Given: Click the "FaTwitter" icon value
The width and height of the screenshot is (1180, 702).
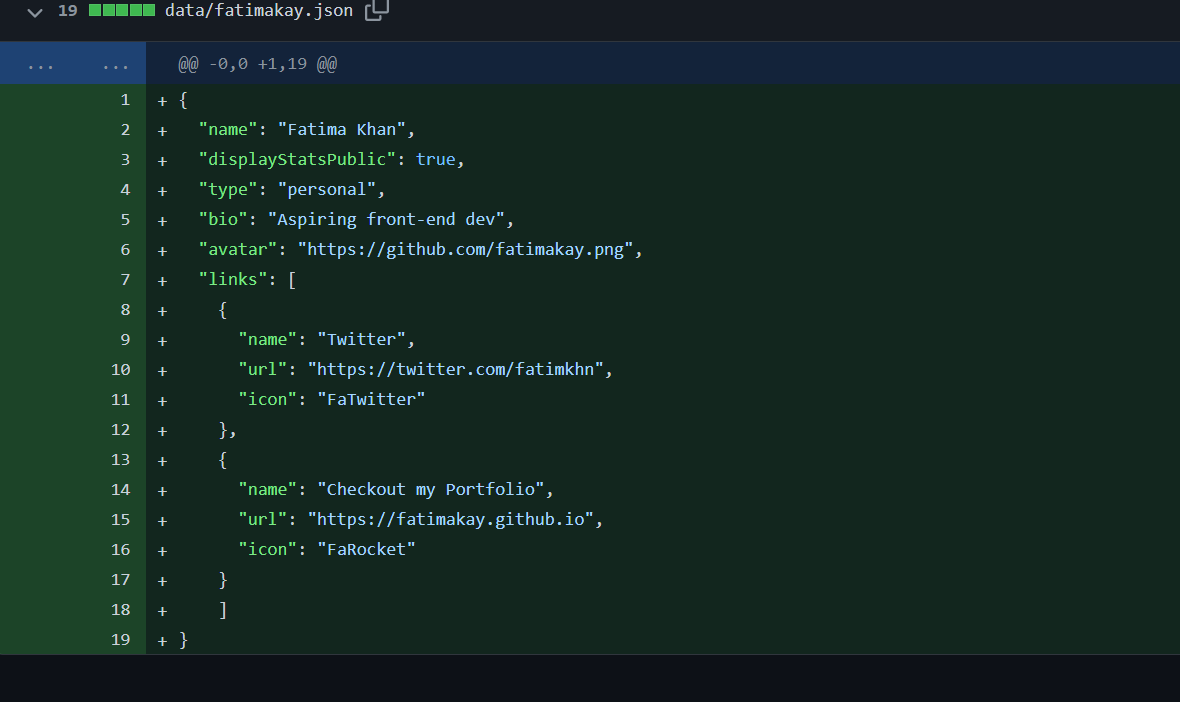Looking at the screenshot, I should (371, 400).
